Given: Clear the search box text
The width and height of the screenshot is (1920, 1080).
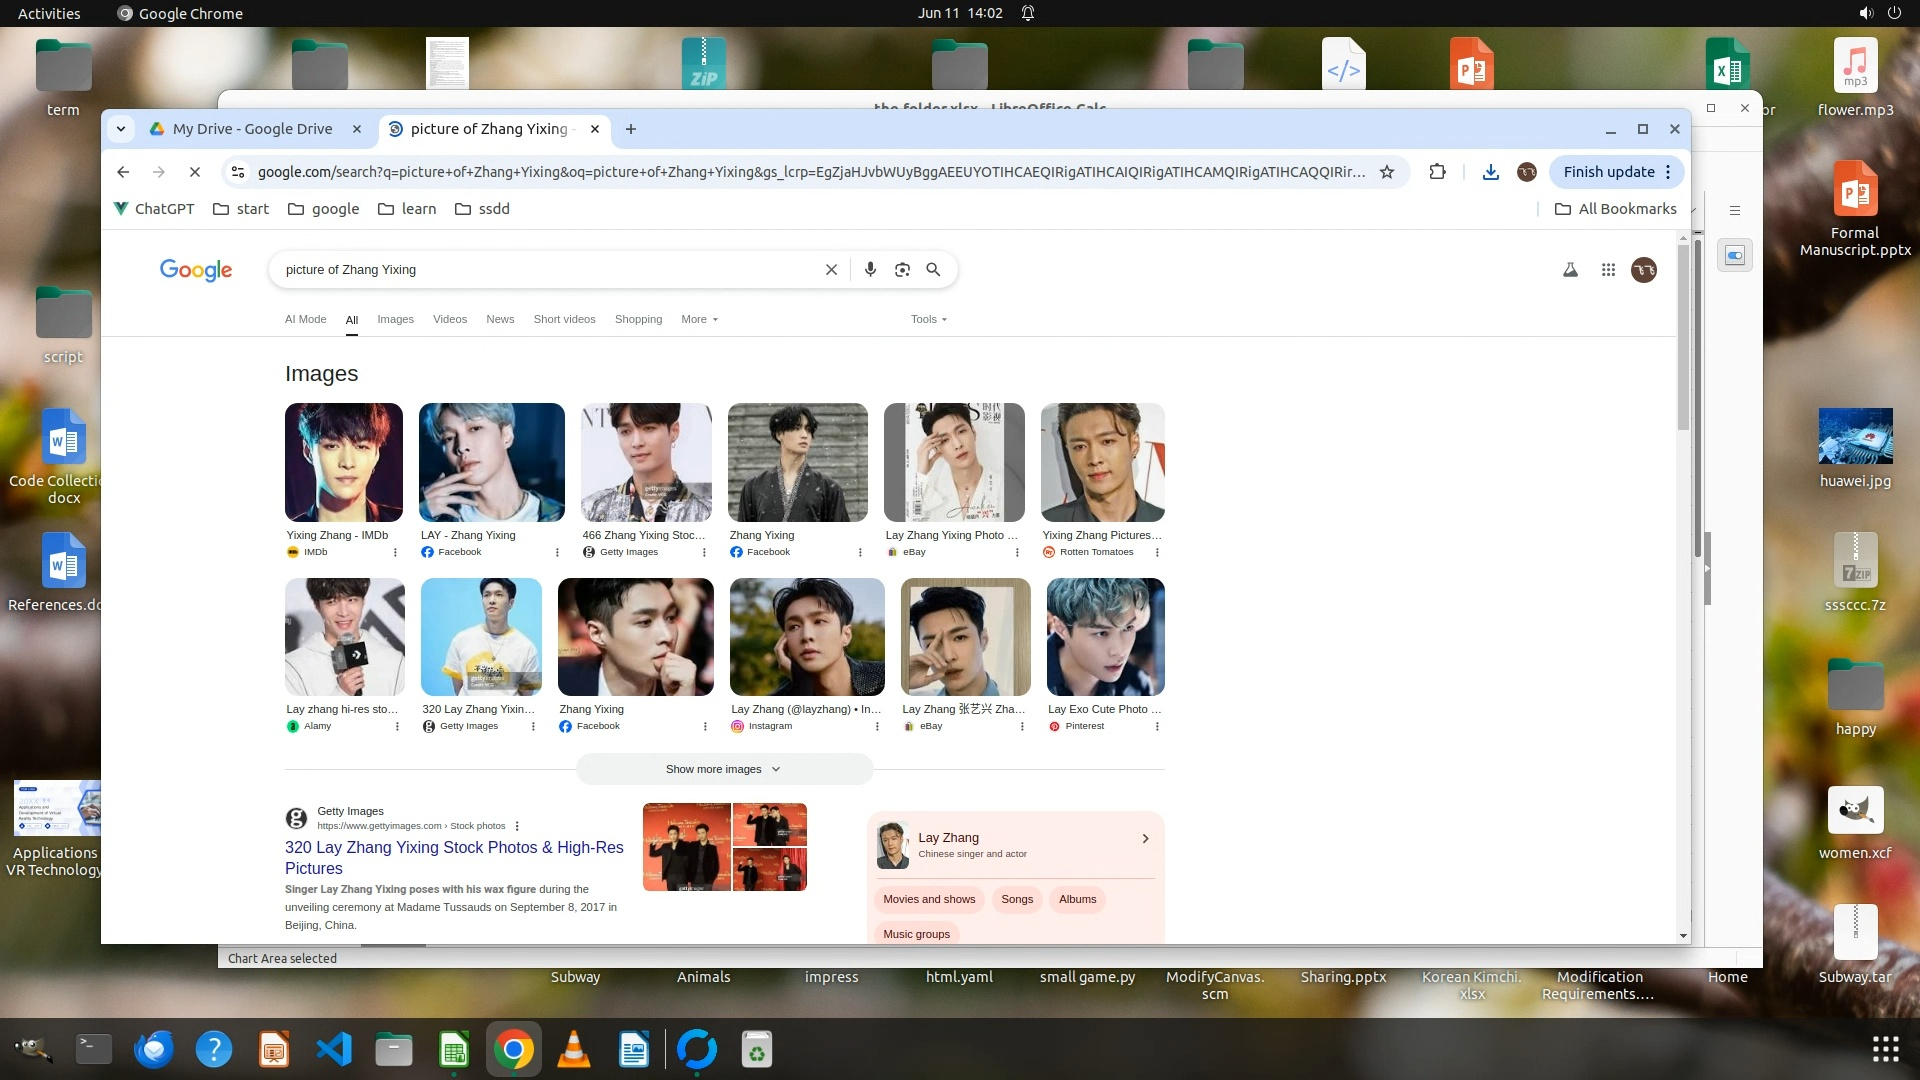Looking at the screenshot, I should click(x=831, y=270).
